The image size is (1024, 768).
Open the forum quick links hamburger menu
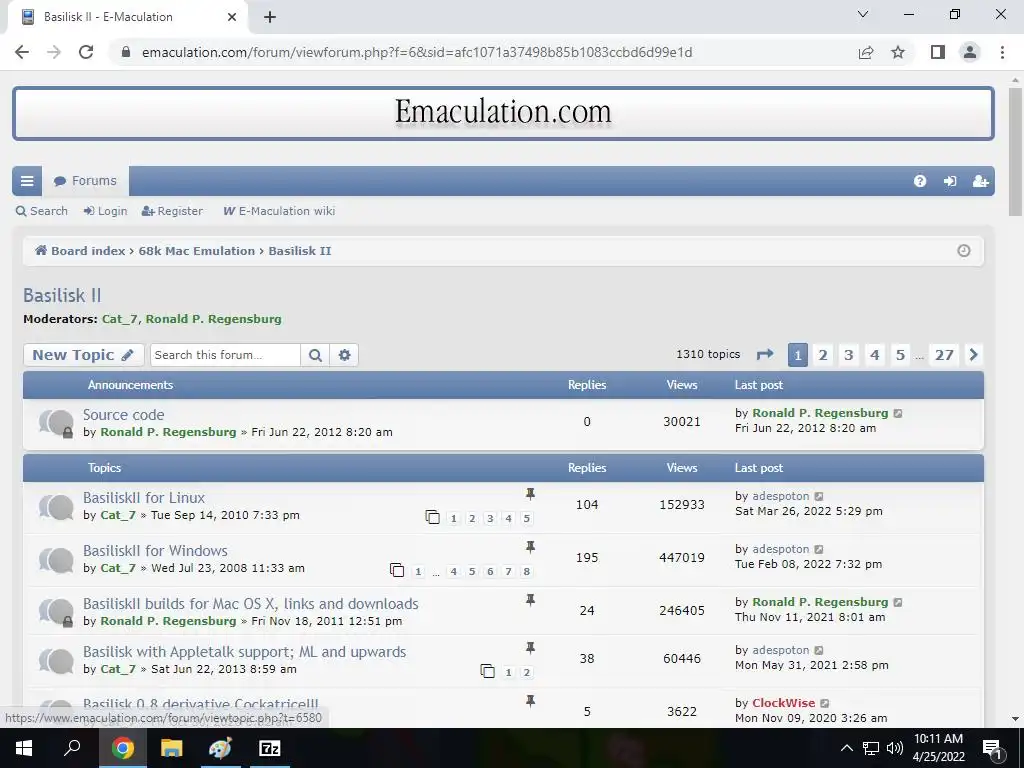(27, 181)
